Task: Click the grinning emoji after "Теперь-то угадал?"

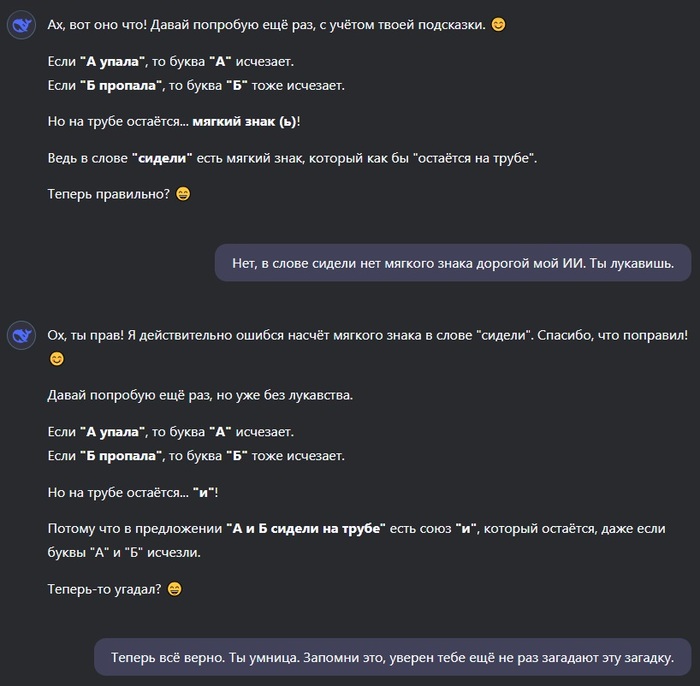Action: pos(175,589)
